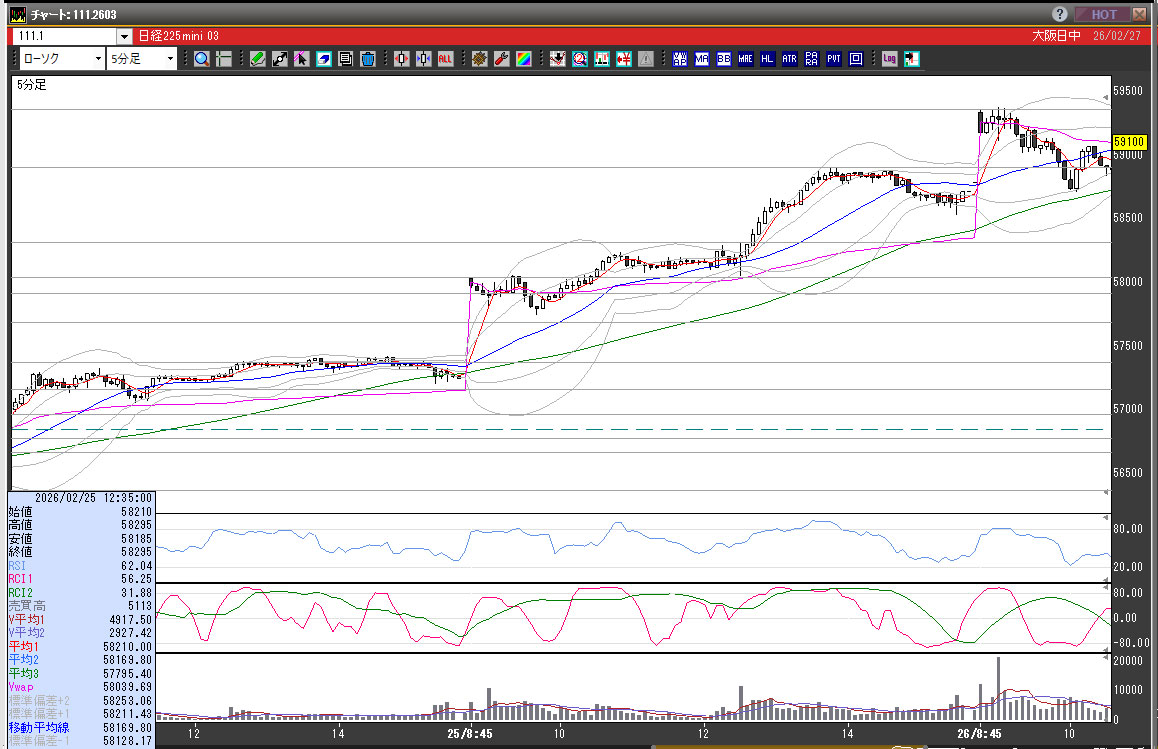1158x749 pixels.
Task: Click the magnifier zoom tool icon
Action: [202, 59]
